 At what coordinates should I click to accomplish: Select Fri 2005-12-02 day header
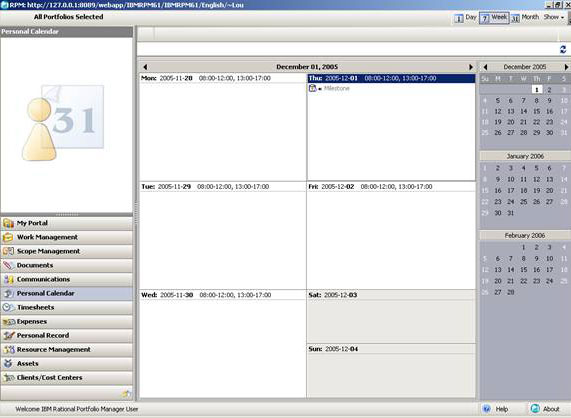coord(391,187)
